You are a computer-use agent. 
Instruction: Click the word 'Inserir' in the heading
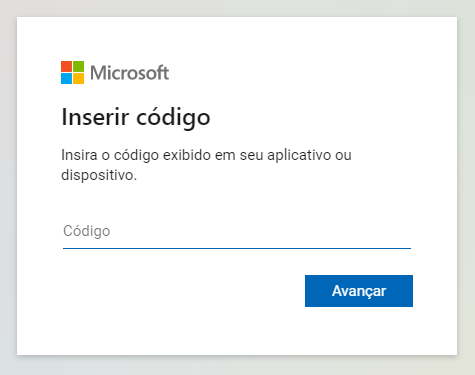click(95, 117)
